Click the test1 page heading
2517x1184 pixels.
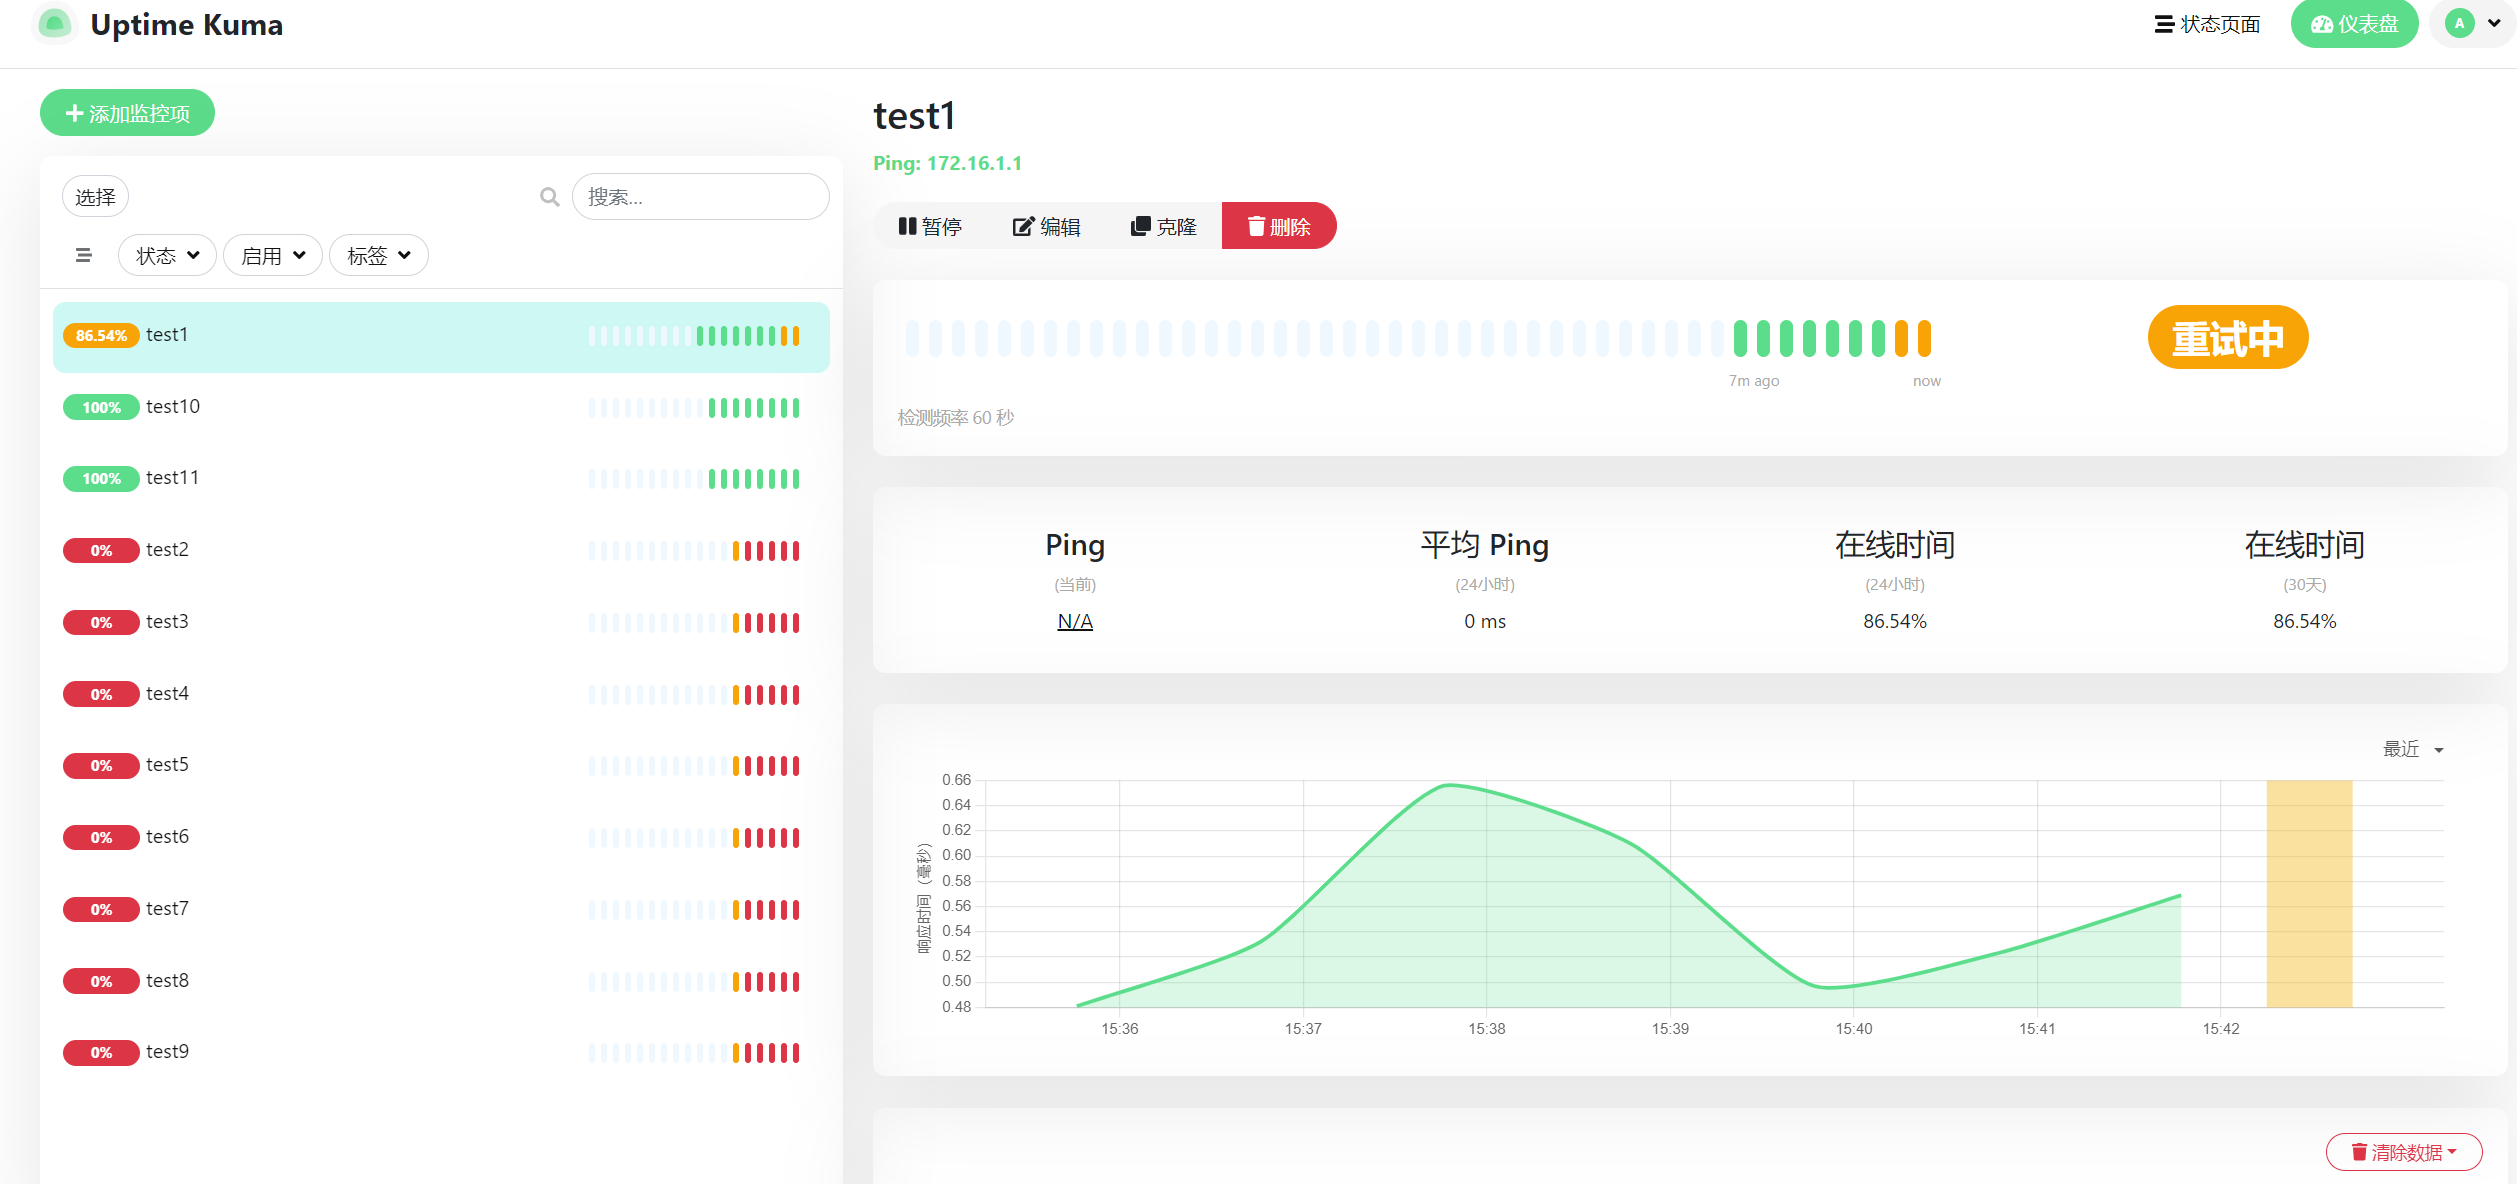click(x=914, y=116)
